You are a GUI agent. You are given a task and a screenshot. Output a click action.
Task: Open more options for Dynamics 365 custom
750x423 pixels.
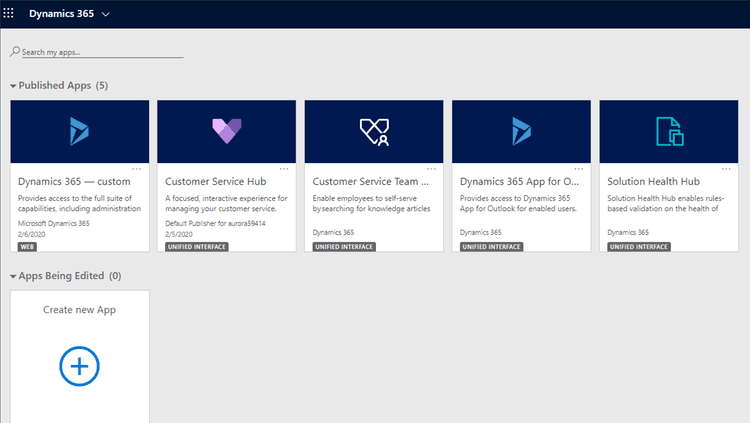click(x=137, y=169)
